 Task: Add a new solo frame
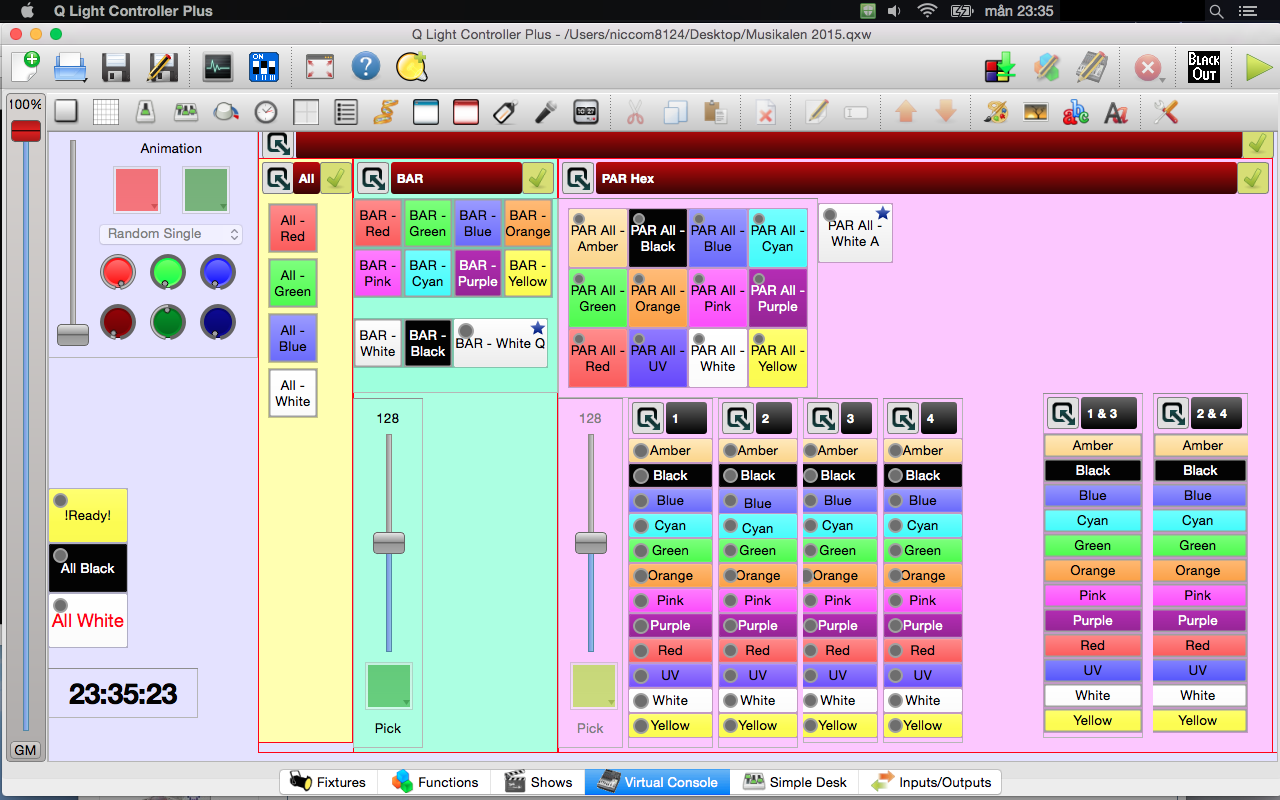(466, 111)
